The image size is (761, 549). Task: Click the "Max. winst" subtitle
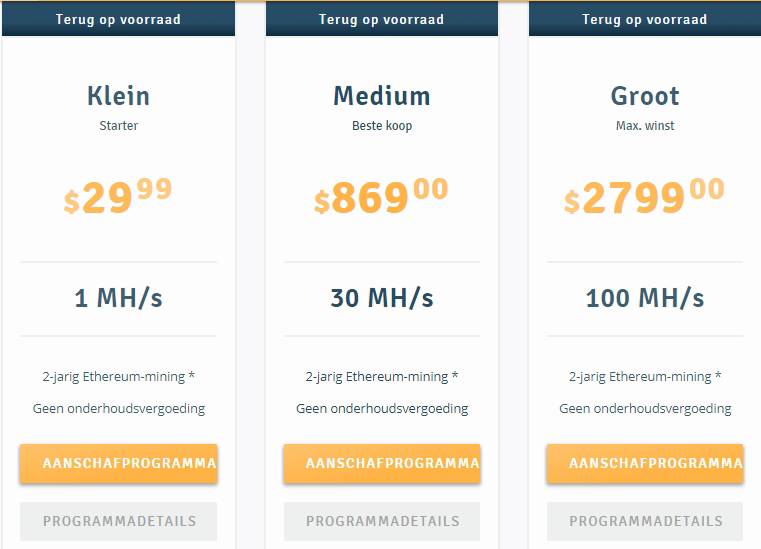point(645,126)
